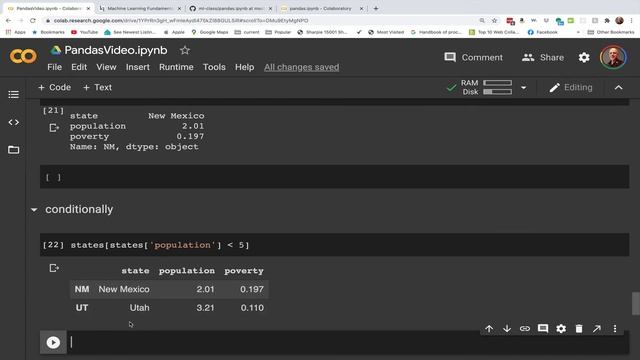Open Other Bookmarks folder

611,32
